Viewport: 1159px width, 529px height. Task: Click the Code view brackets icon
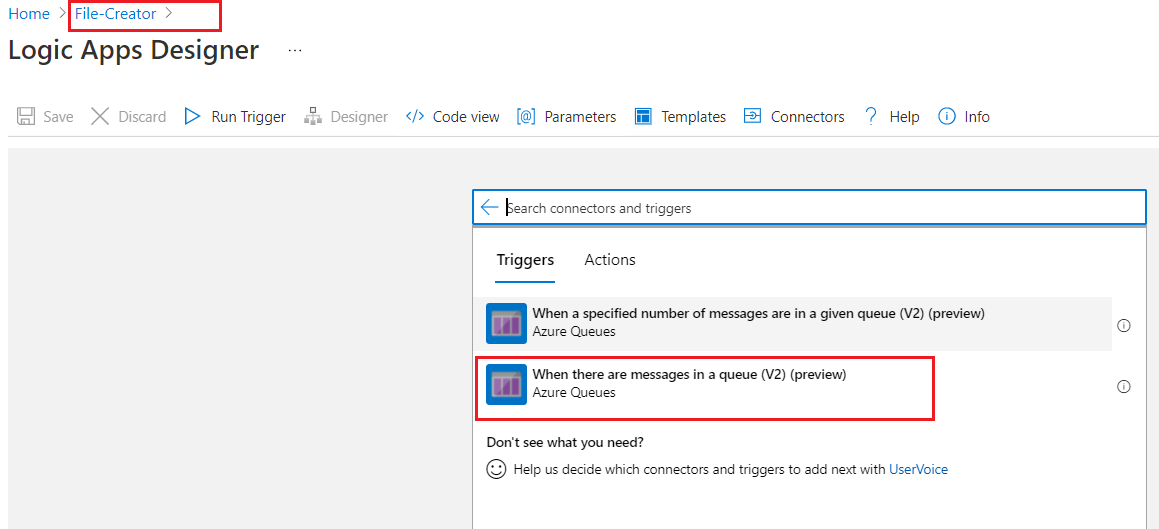pos(415,117)
